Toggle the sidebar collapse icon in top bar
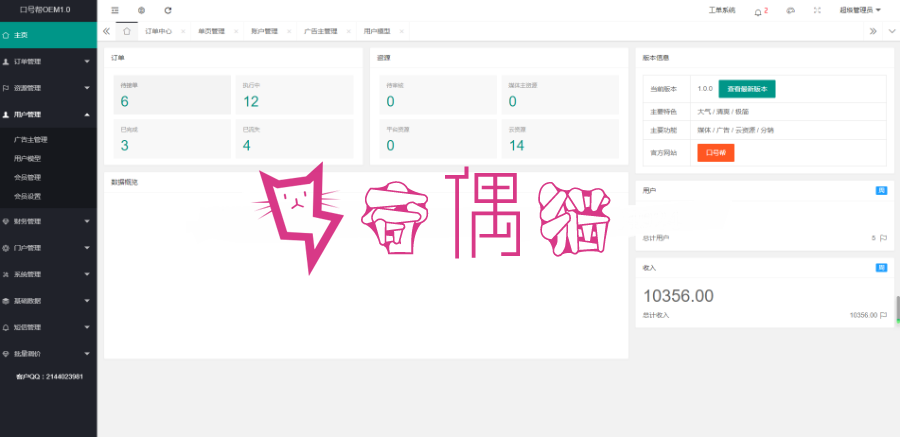 [x=115, y=10]
